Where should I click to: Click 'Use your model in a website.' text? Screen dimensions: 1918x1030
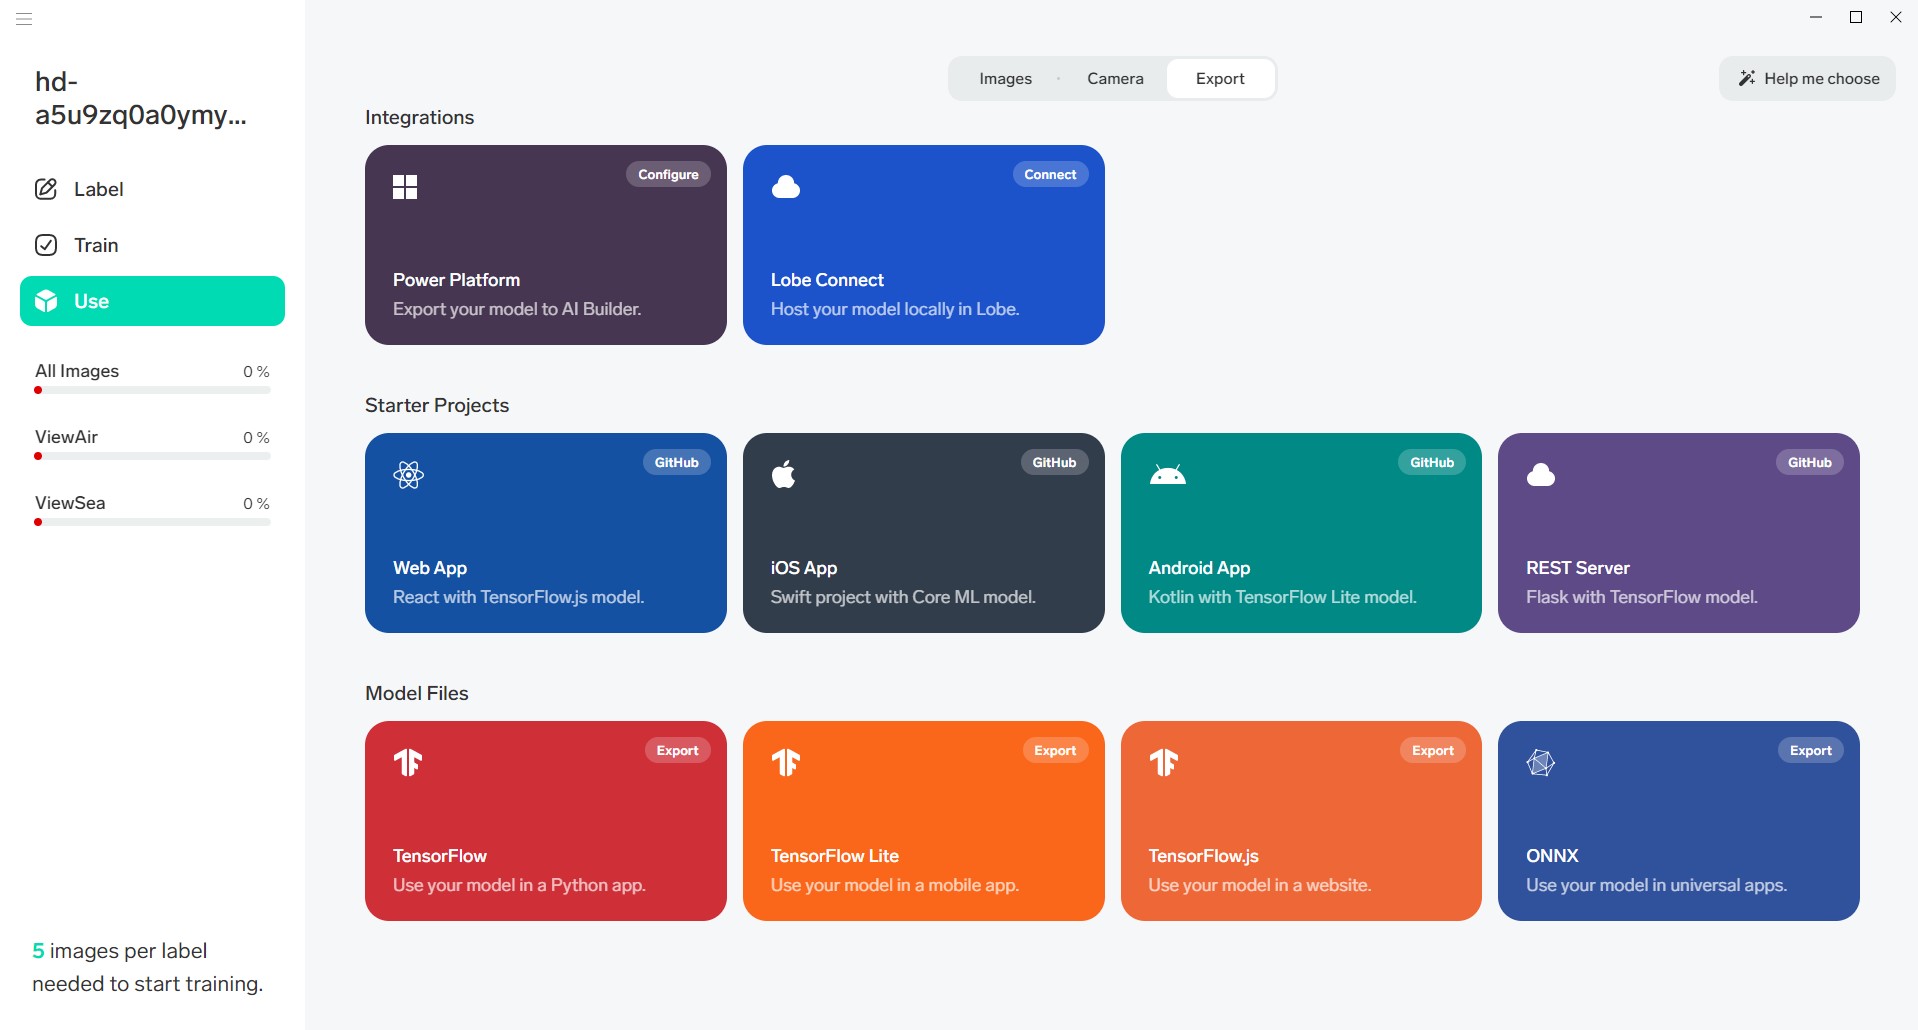coord(1260,885)
